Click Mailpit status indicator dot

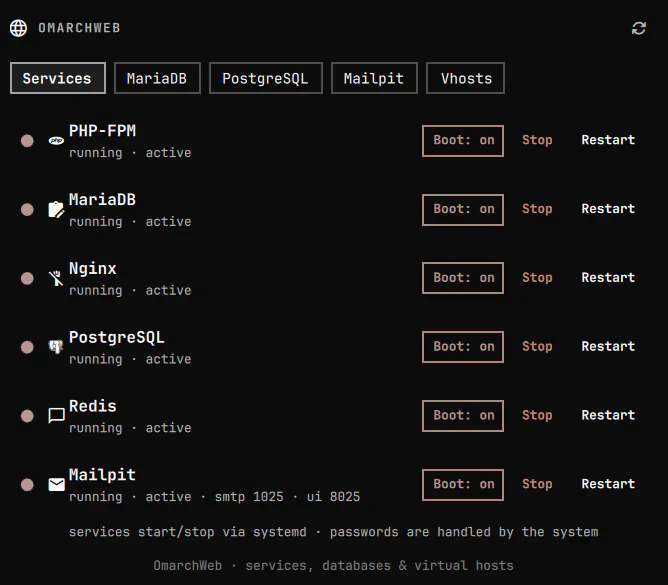(x=27, y=484)
